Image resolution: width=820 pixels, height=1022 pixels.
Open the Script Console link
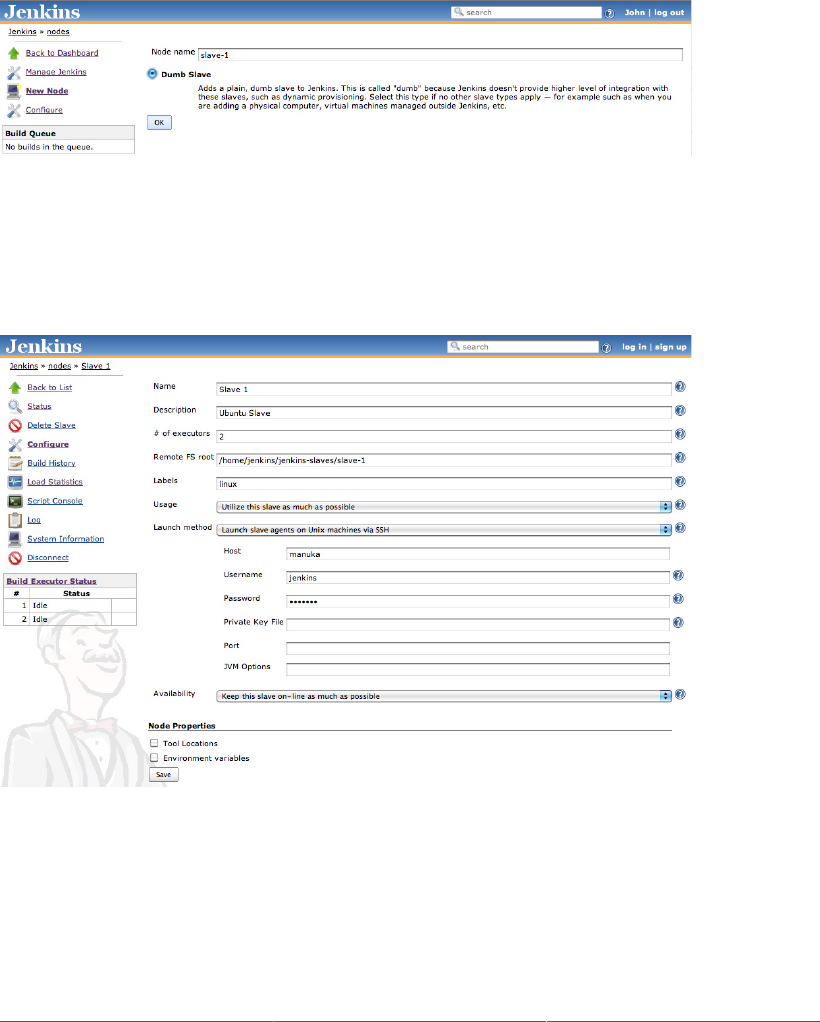(55, 501)
